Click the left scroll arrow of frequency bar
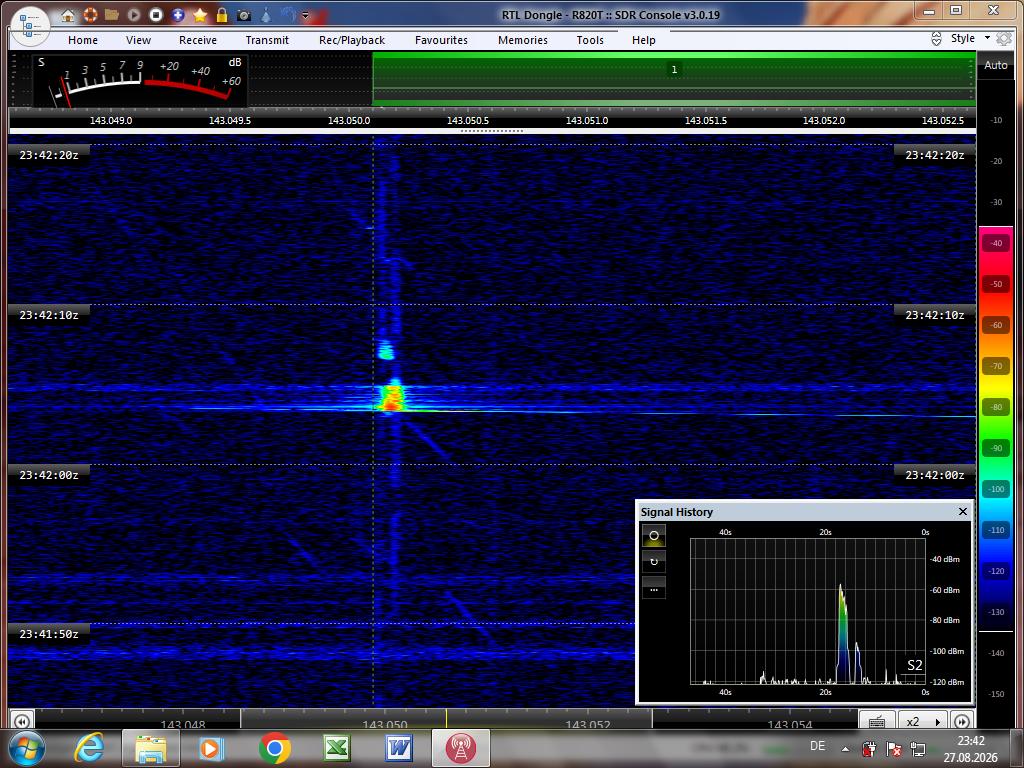This screenshot has height=768, width=1024. [21, 721]
